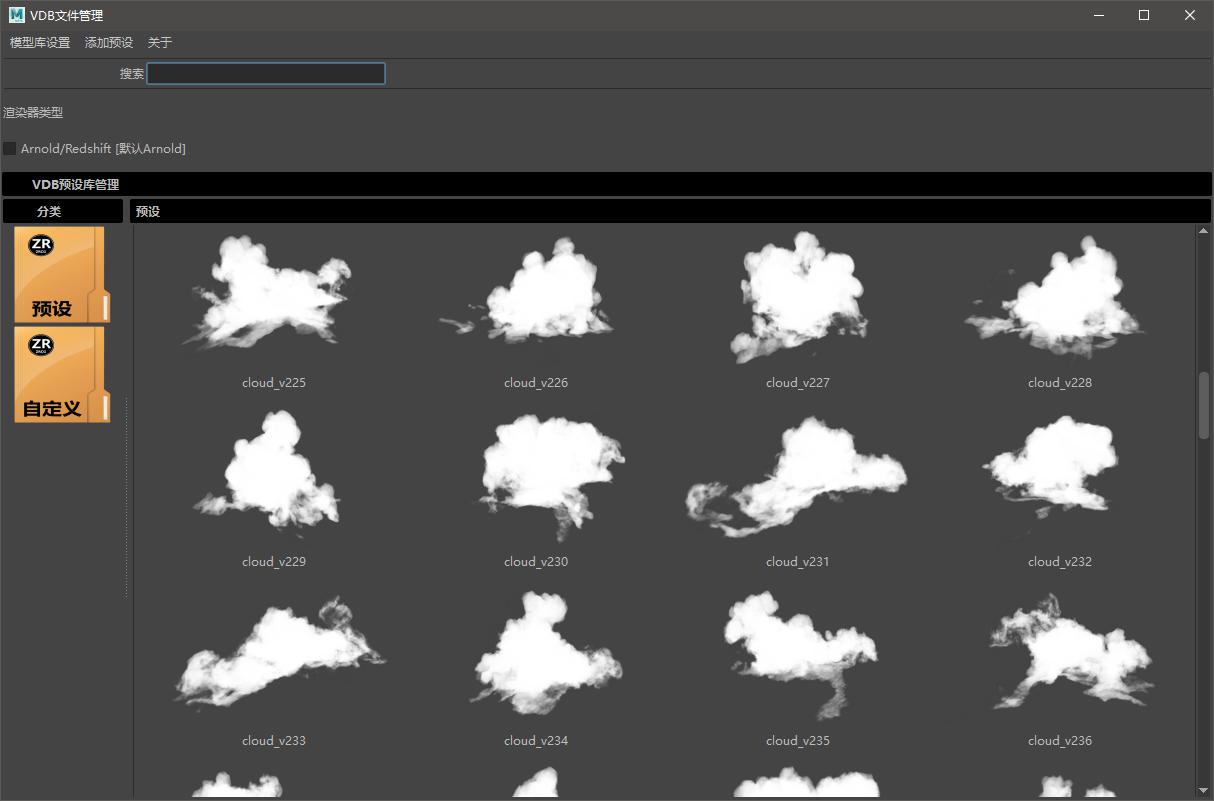Click the cloud_v233 cloud preset
This screenshot has width=1214, height=801.
(273, 655)
